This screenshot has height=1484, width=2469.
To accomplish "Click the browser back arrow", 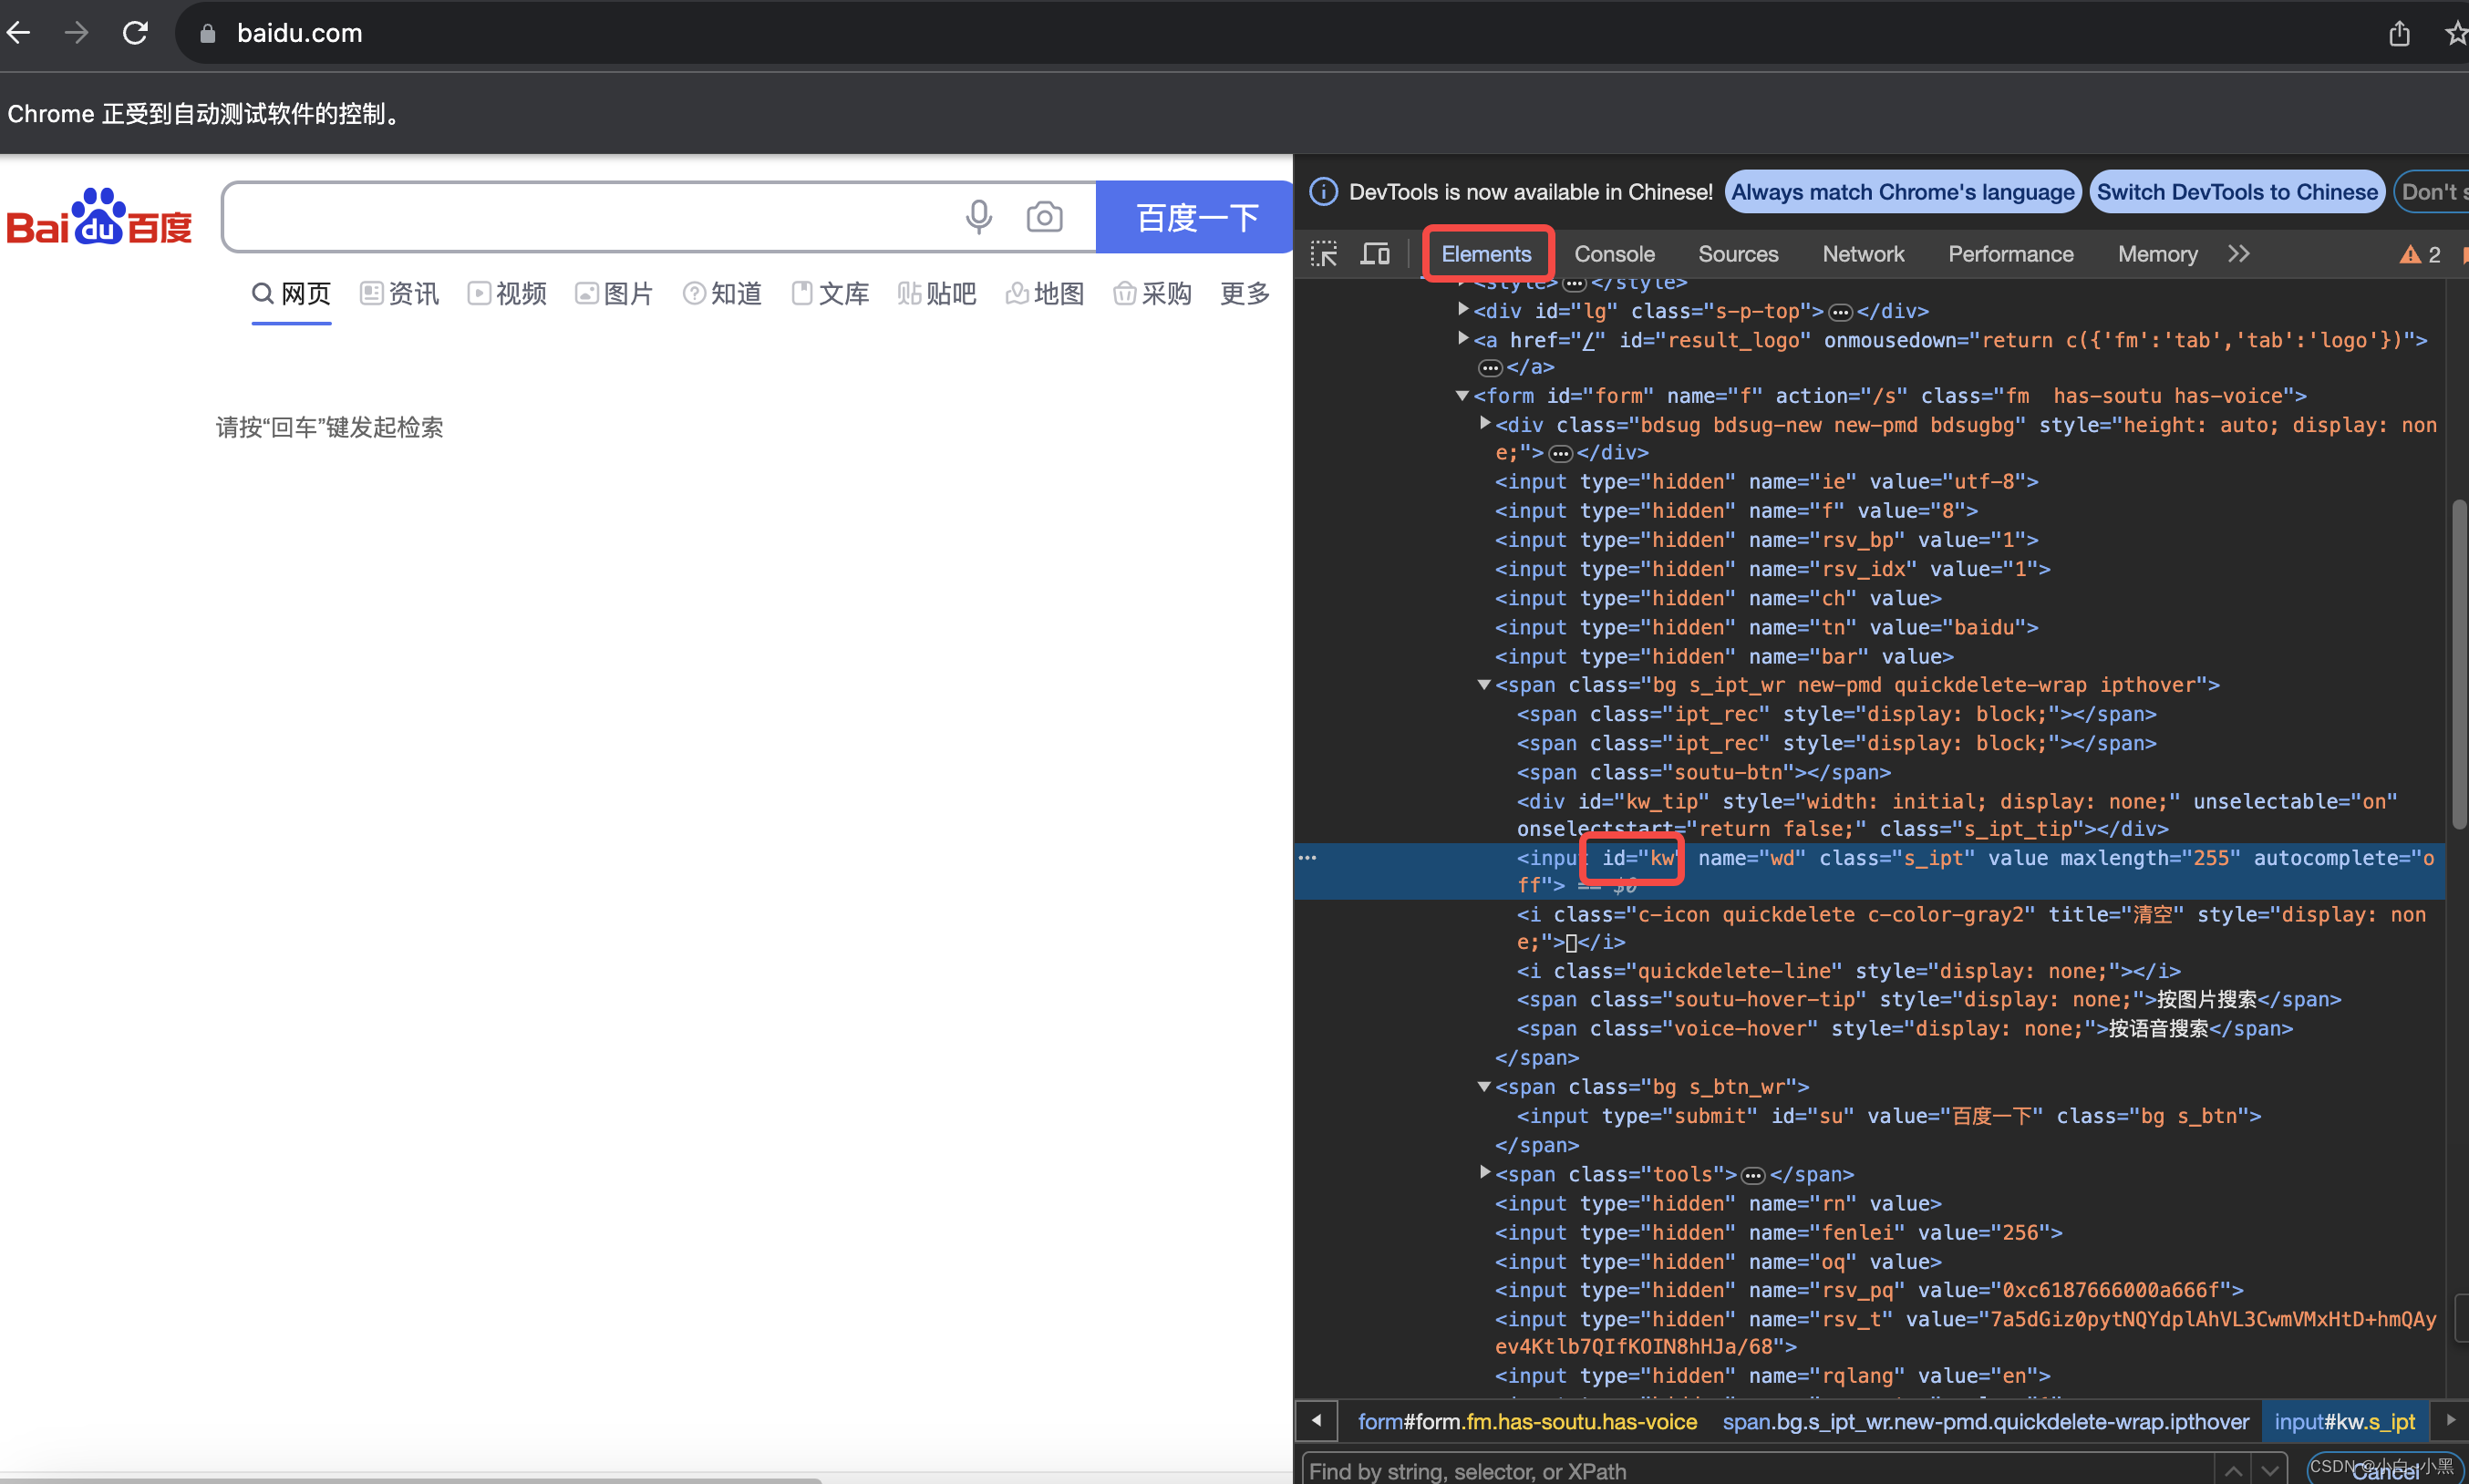I will point(18,33).
